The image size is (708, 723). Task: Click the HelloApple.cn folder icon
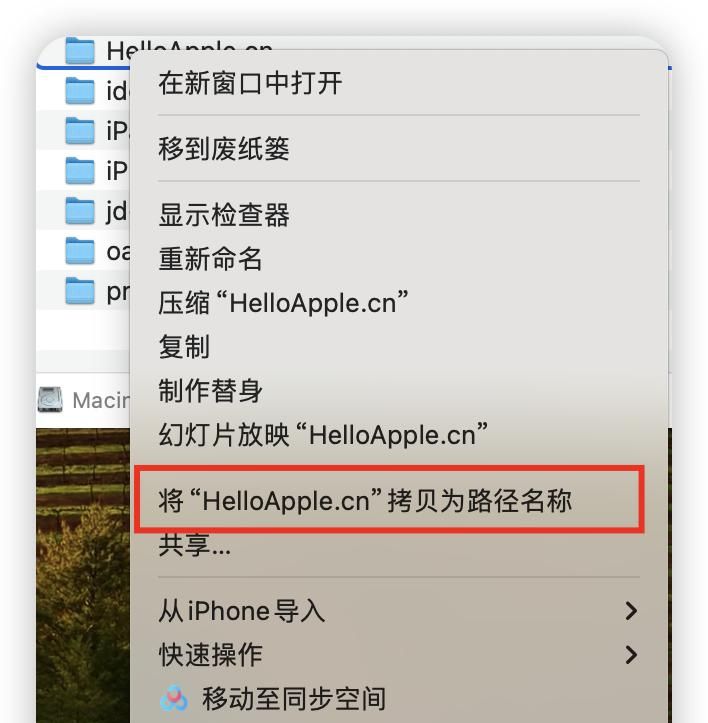pyautogui.click(x=80, y=50)
